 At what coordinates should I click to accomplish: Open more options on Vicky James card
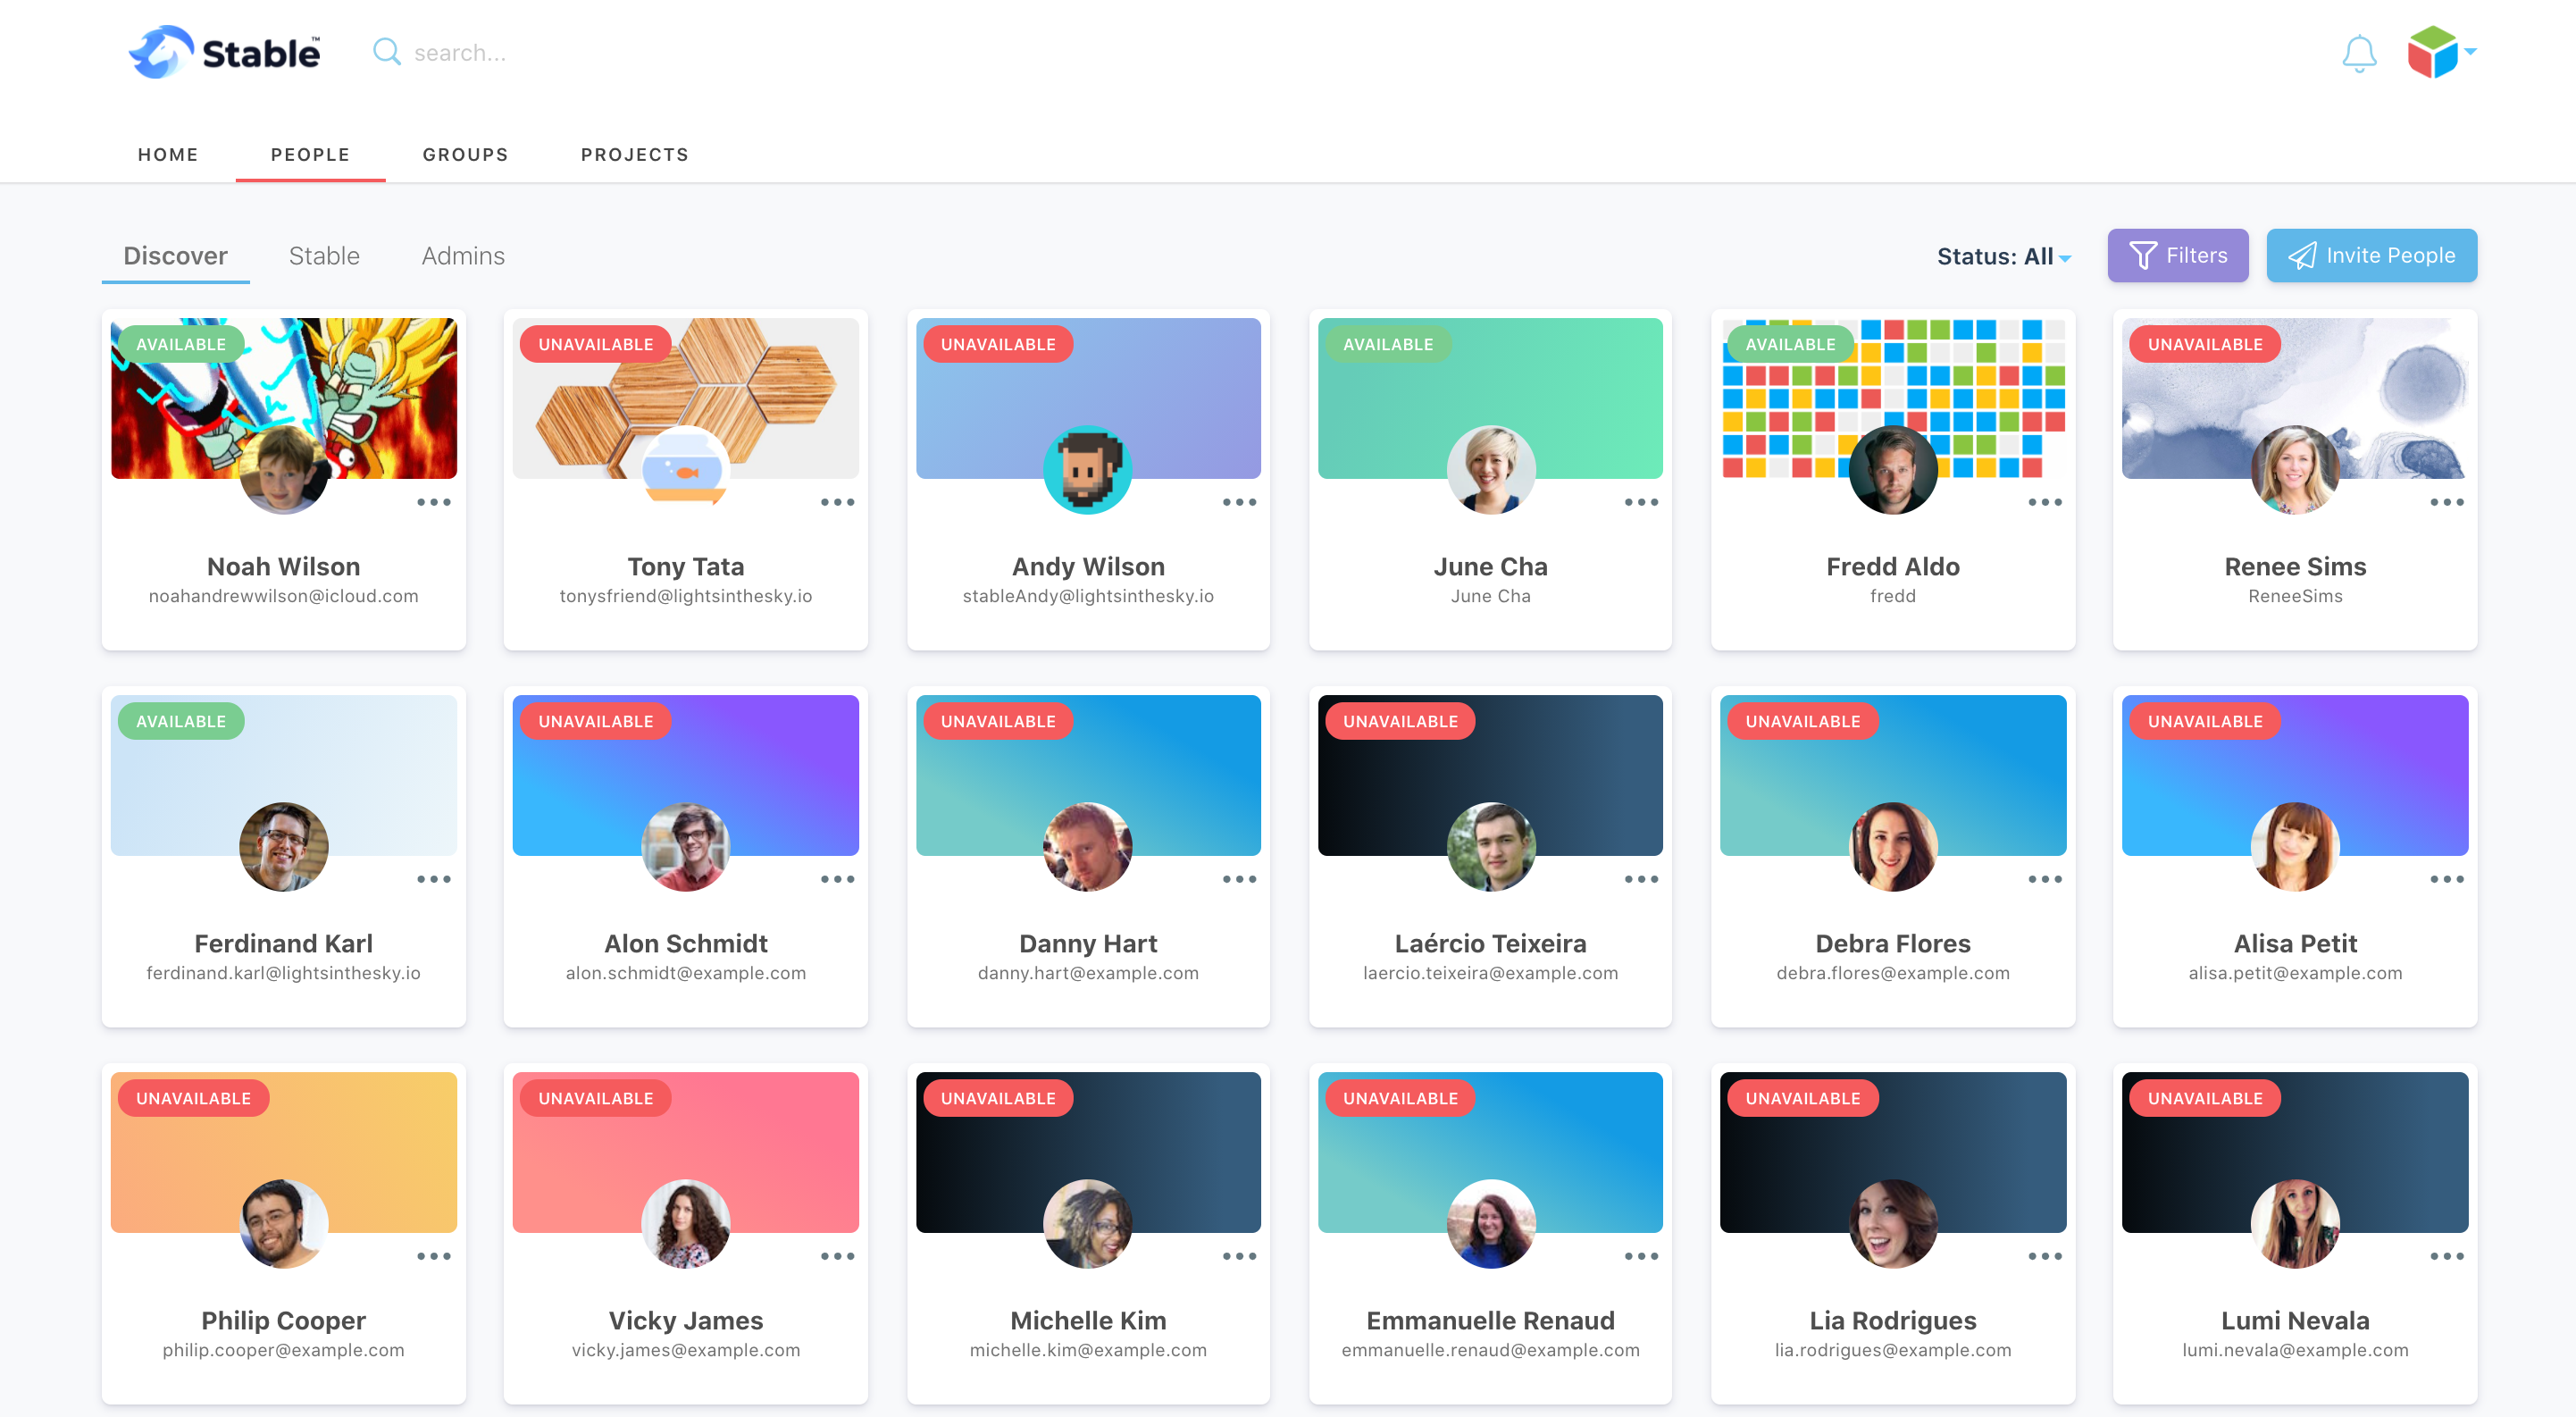pyautogui.click(x=837, y=1256)
